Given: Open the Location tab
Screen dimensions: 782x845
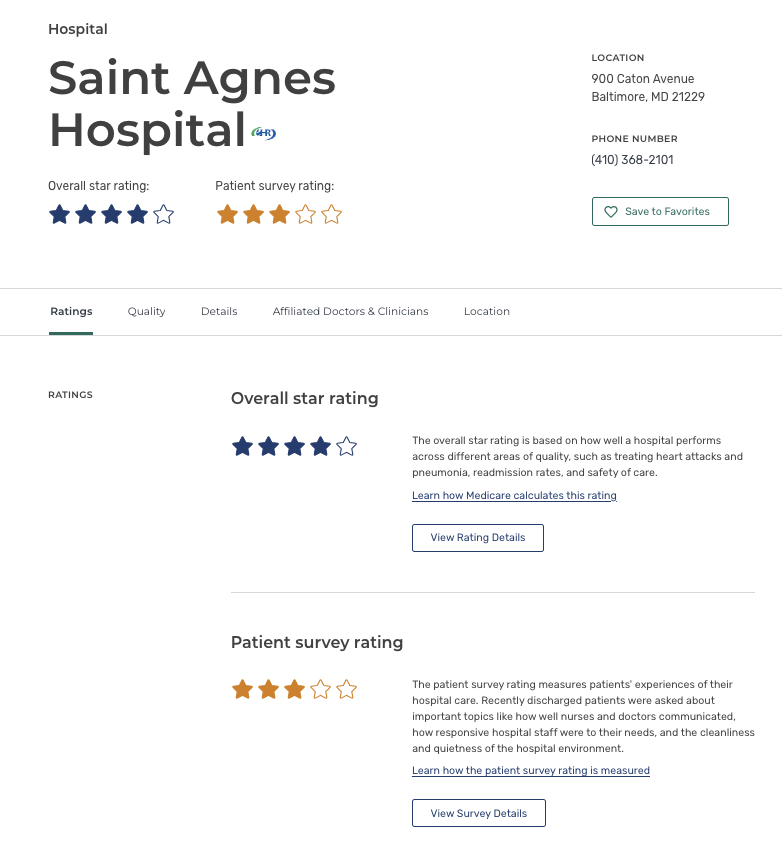Looking at the screenshot, I should pos(487,311).
